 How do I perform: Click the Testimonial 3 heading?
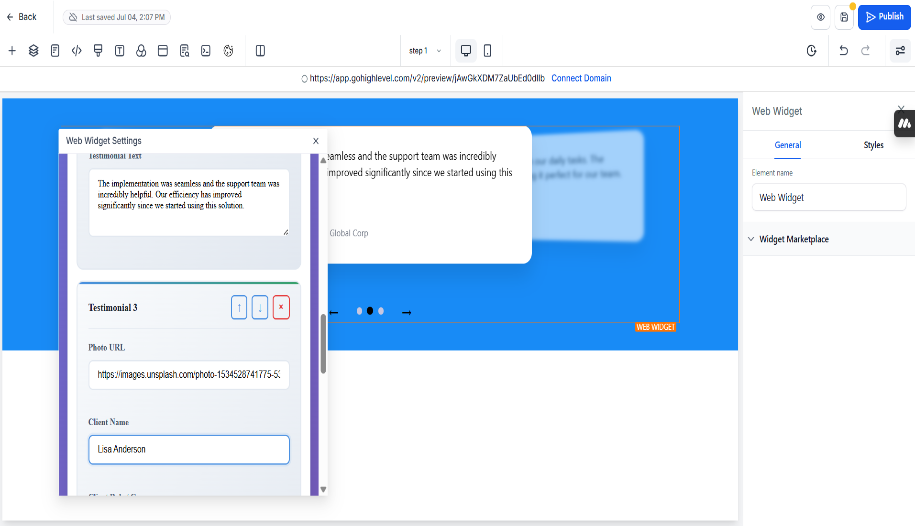click(x=113, y=308)
